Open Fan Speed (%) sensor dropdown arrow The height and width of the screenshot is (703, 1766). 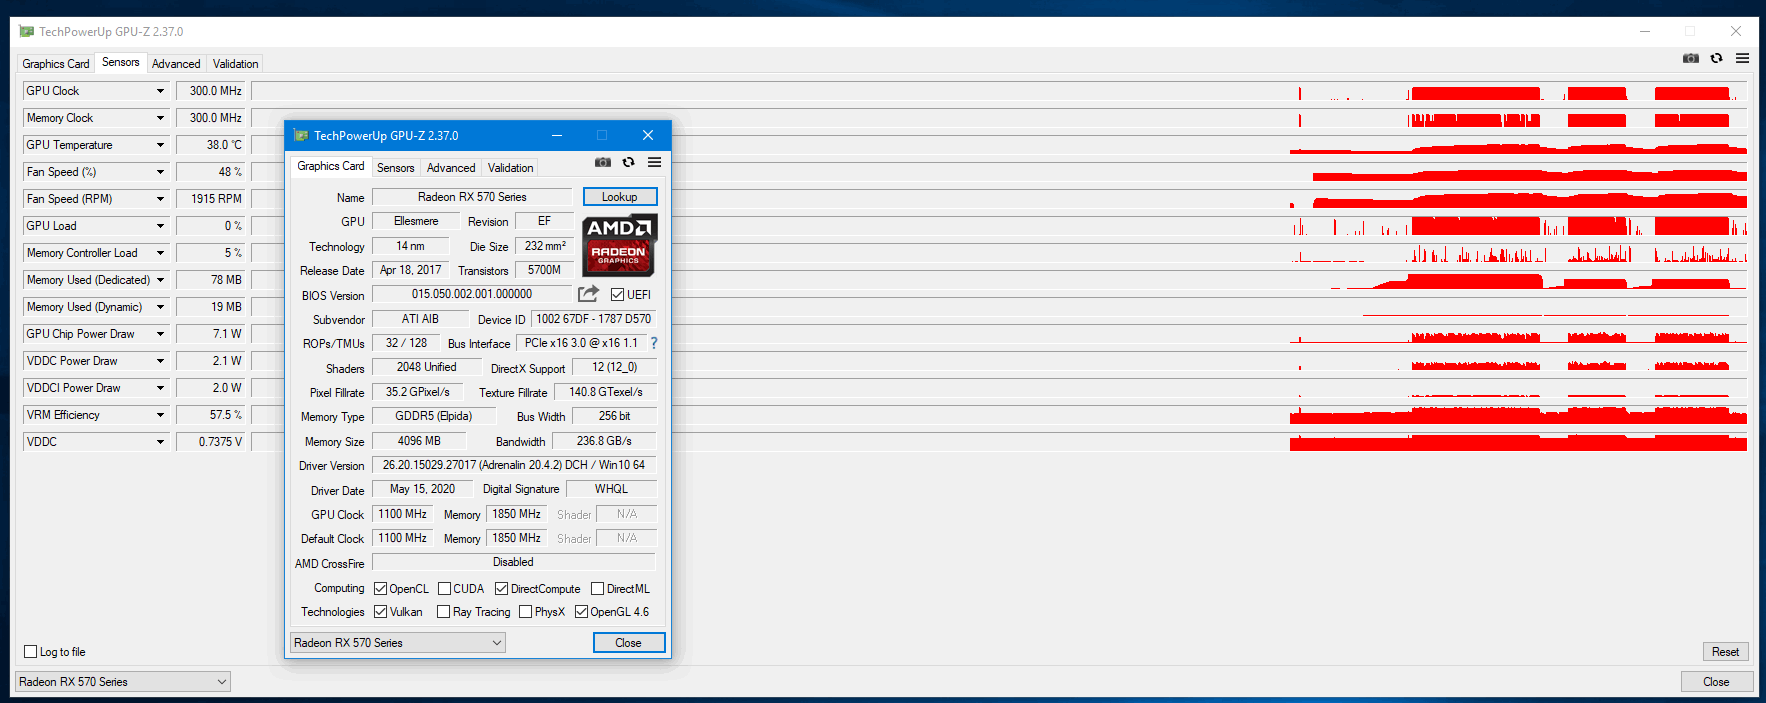click(160, 172)
